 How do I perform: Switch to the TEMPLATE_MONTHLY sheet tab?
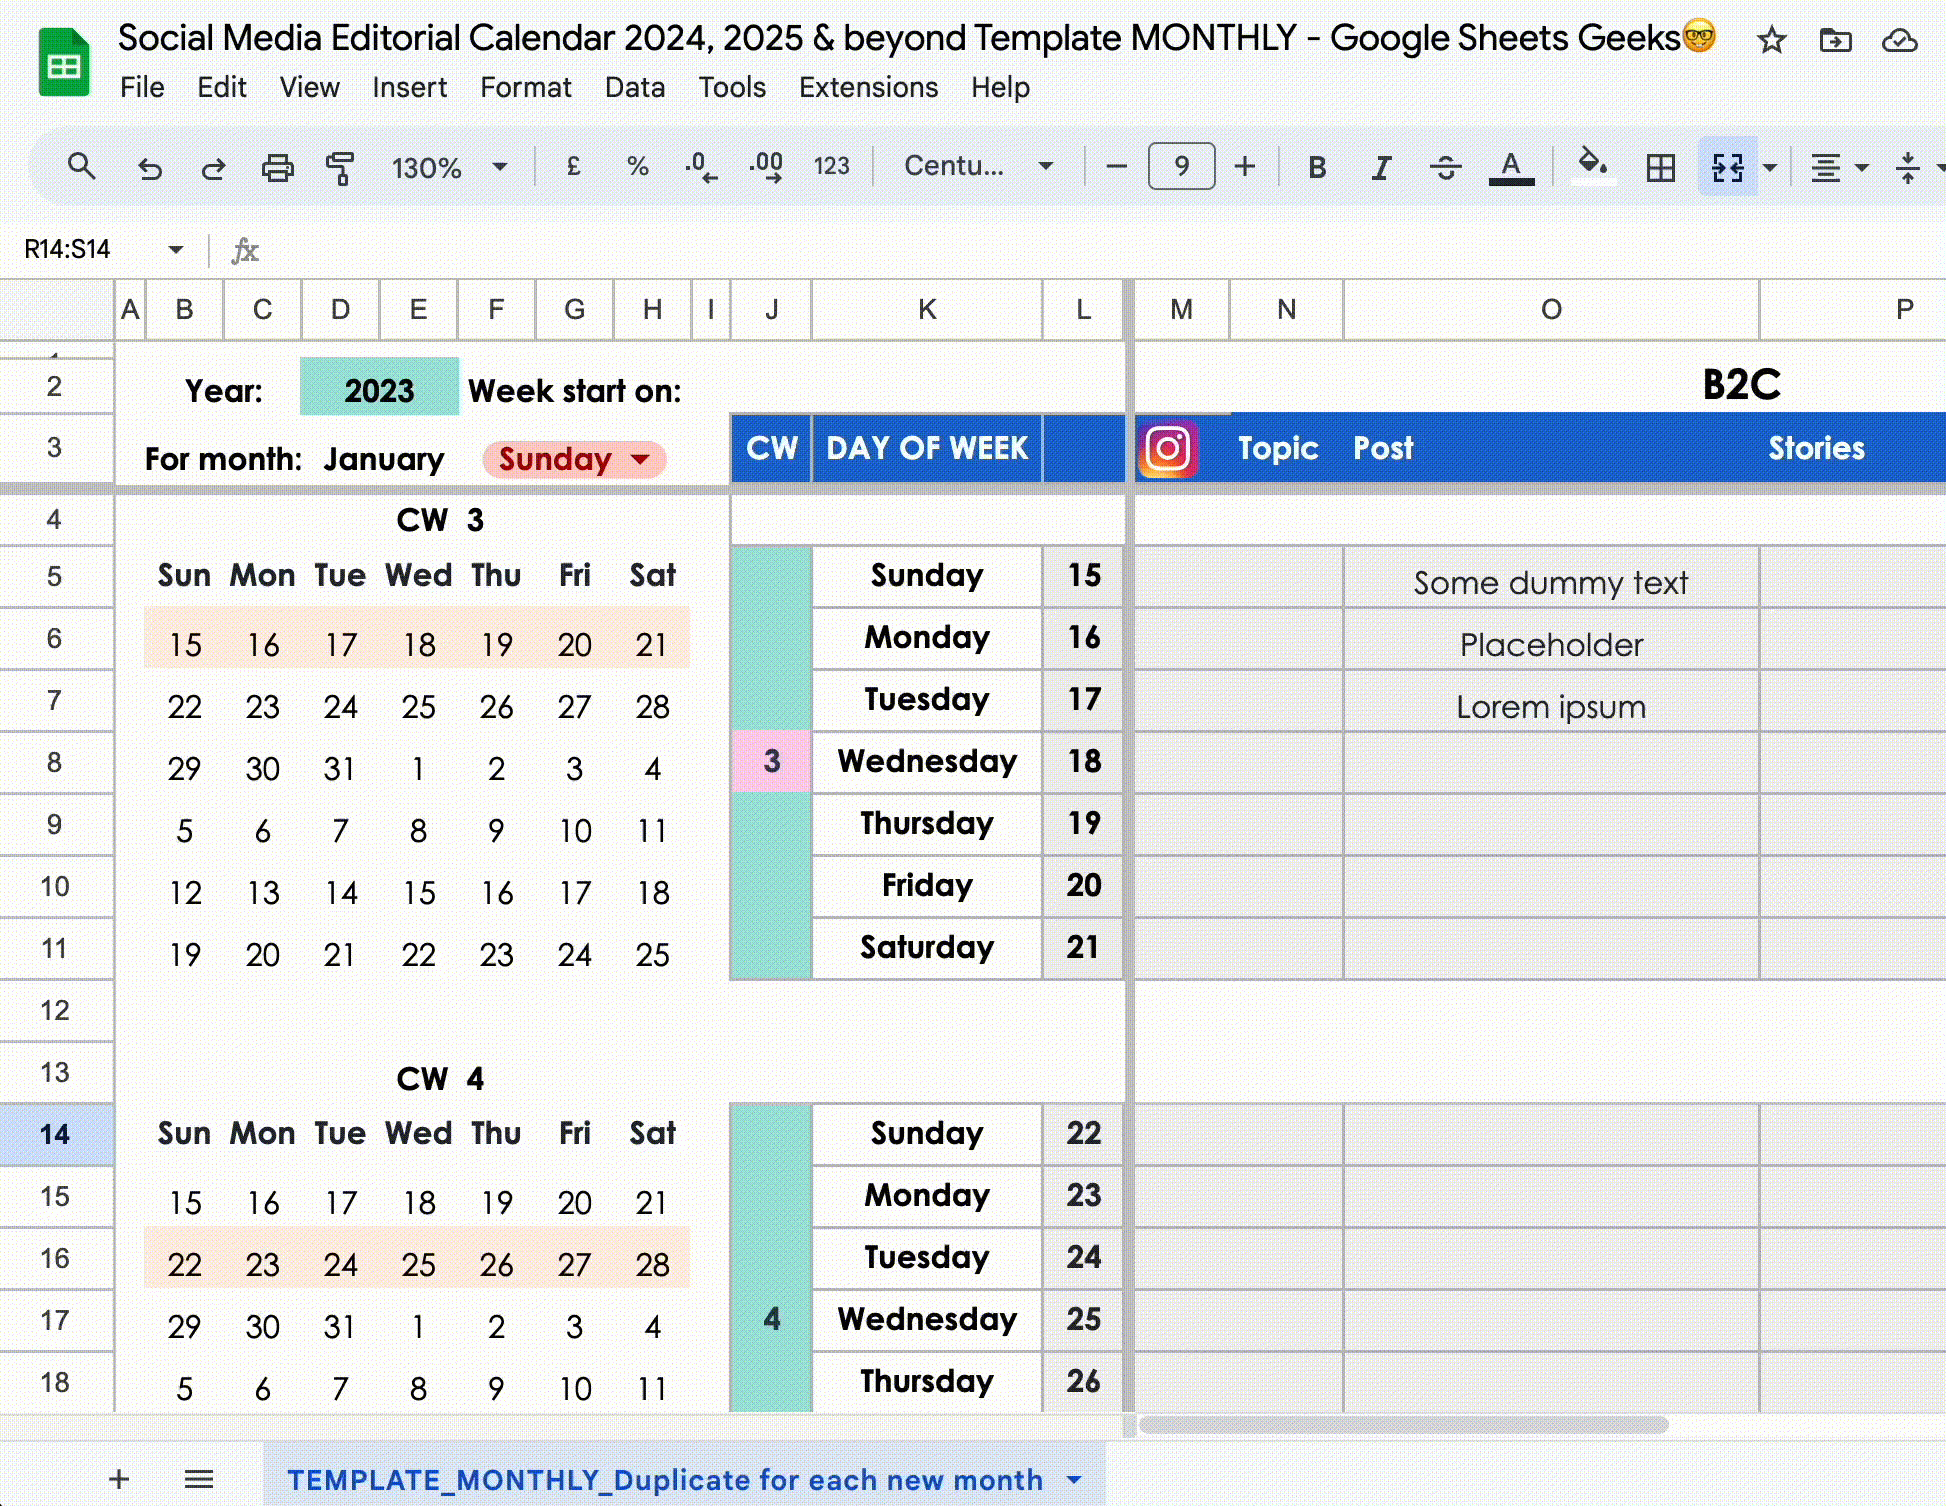[x=665, y=1480]
